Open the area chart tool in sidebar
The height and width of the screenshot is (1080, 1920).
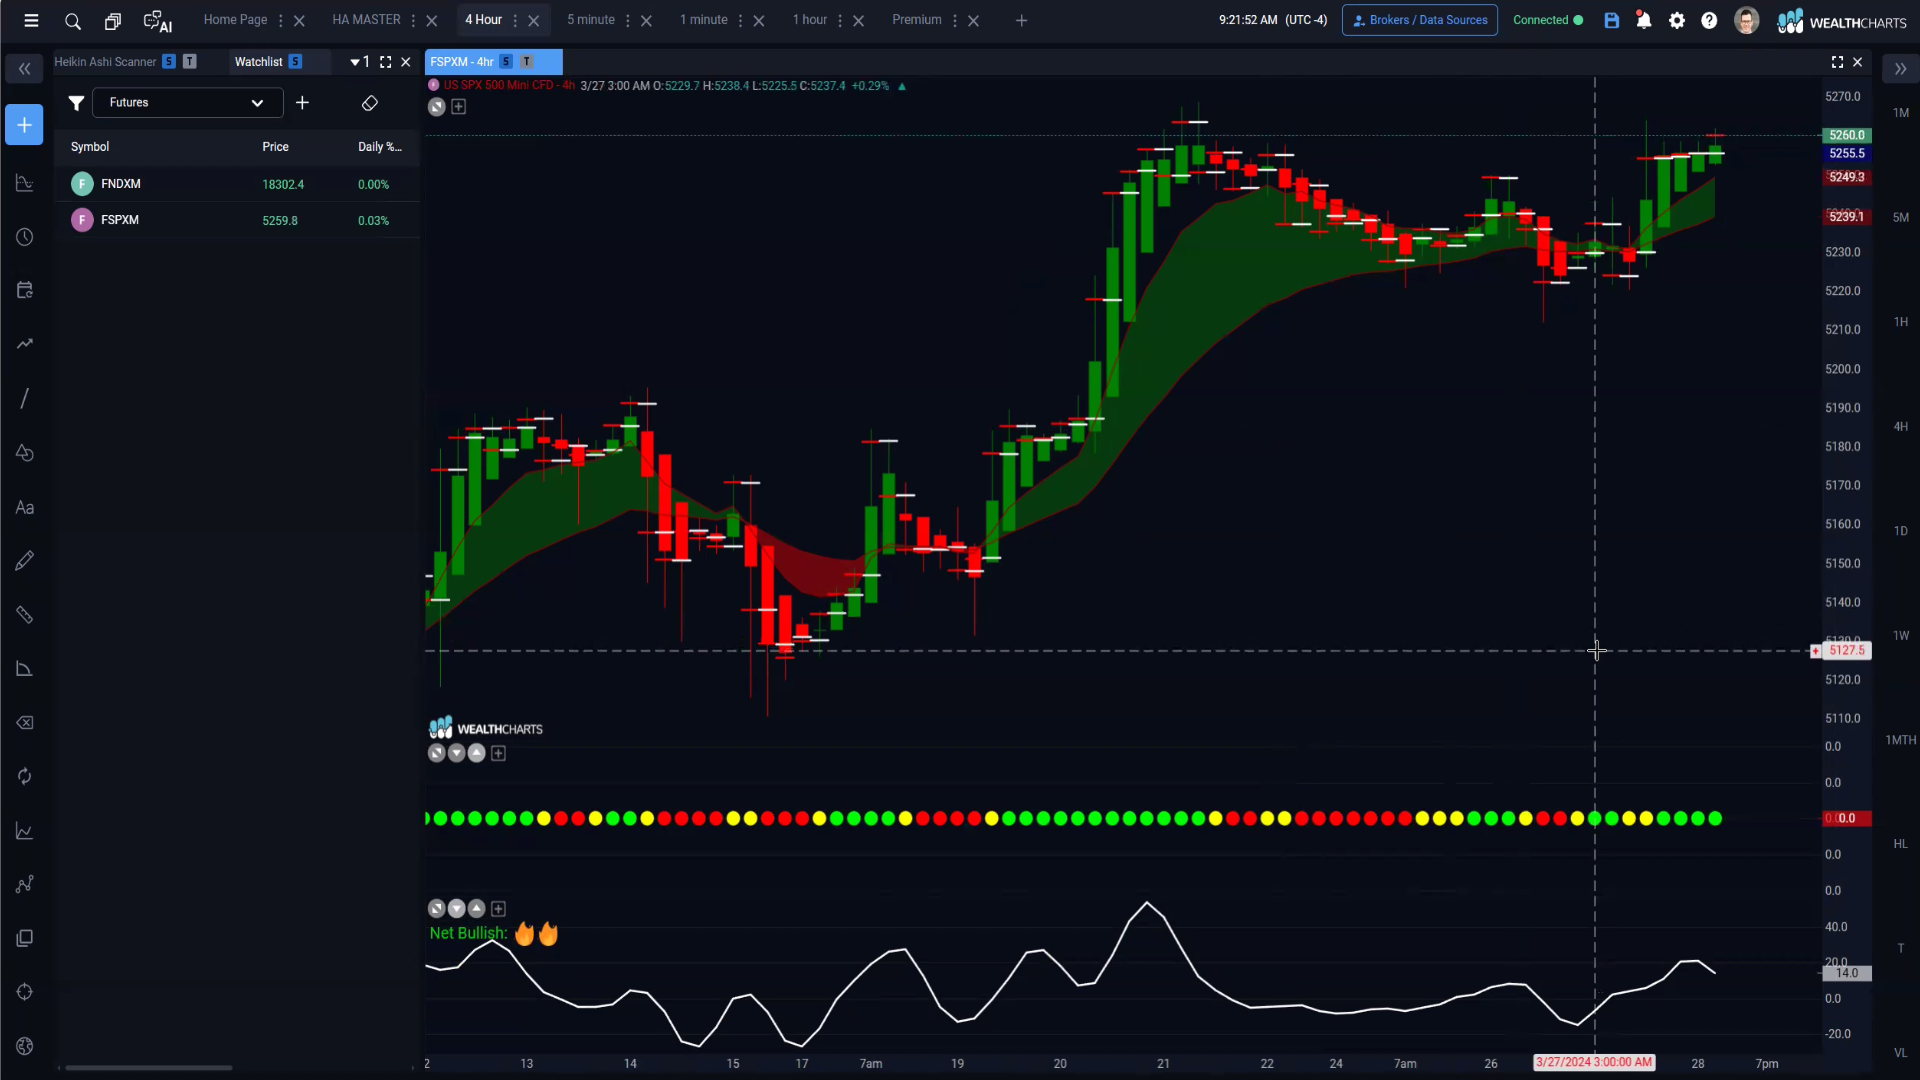(25, 183)
